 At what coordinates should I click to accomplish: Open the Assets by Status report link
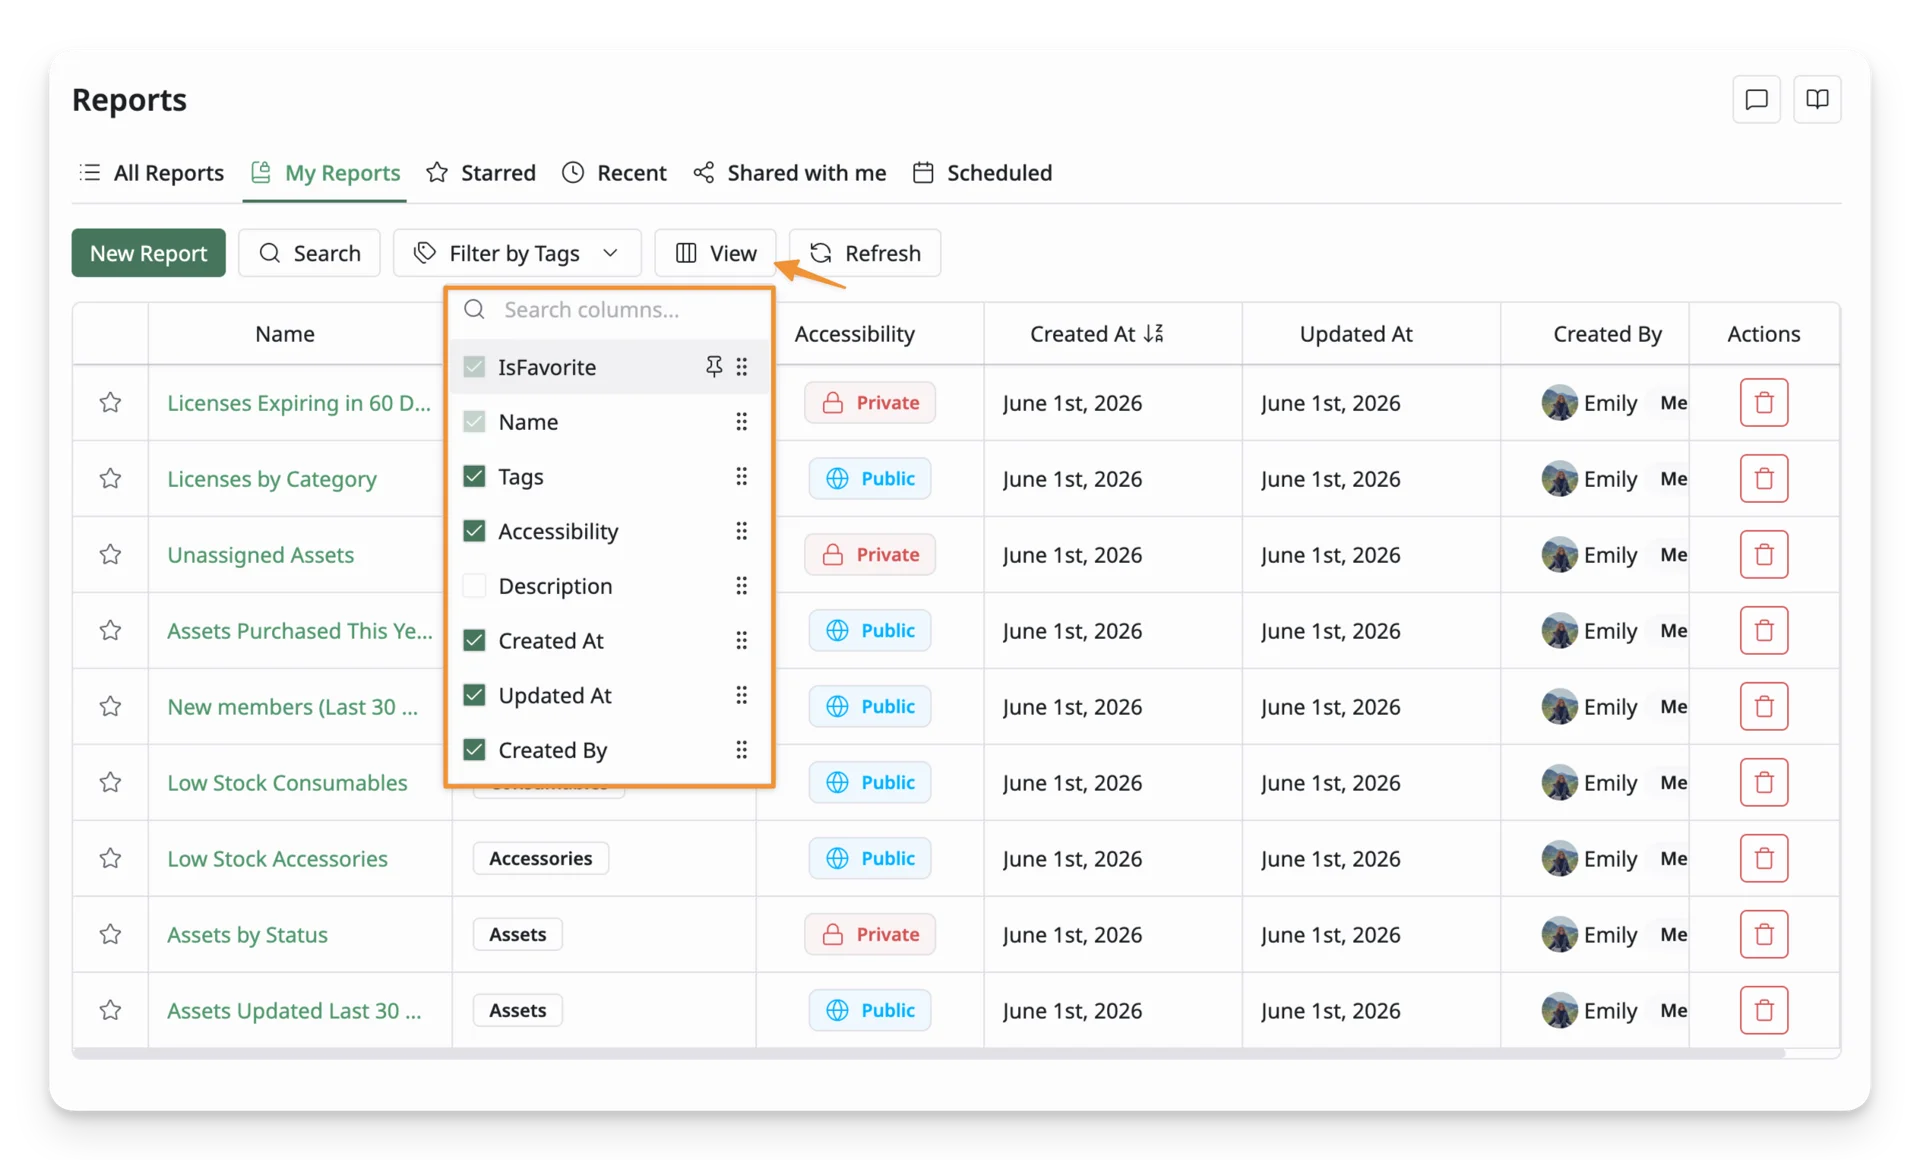tap(247, 934)
